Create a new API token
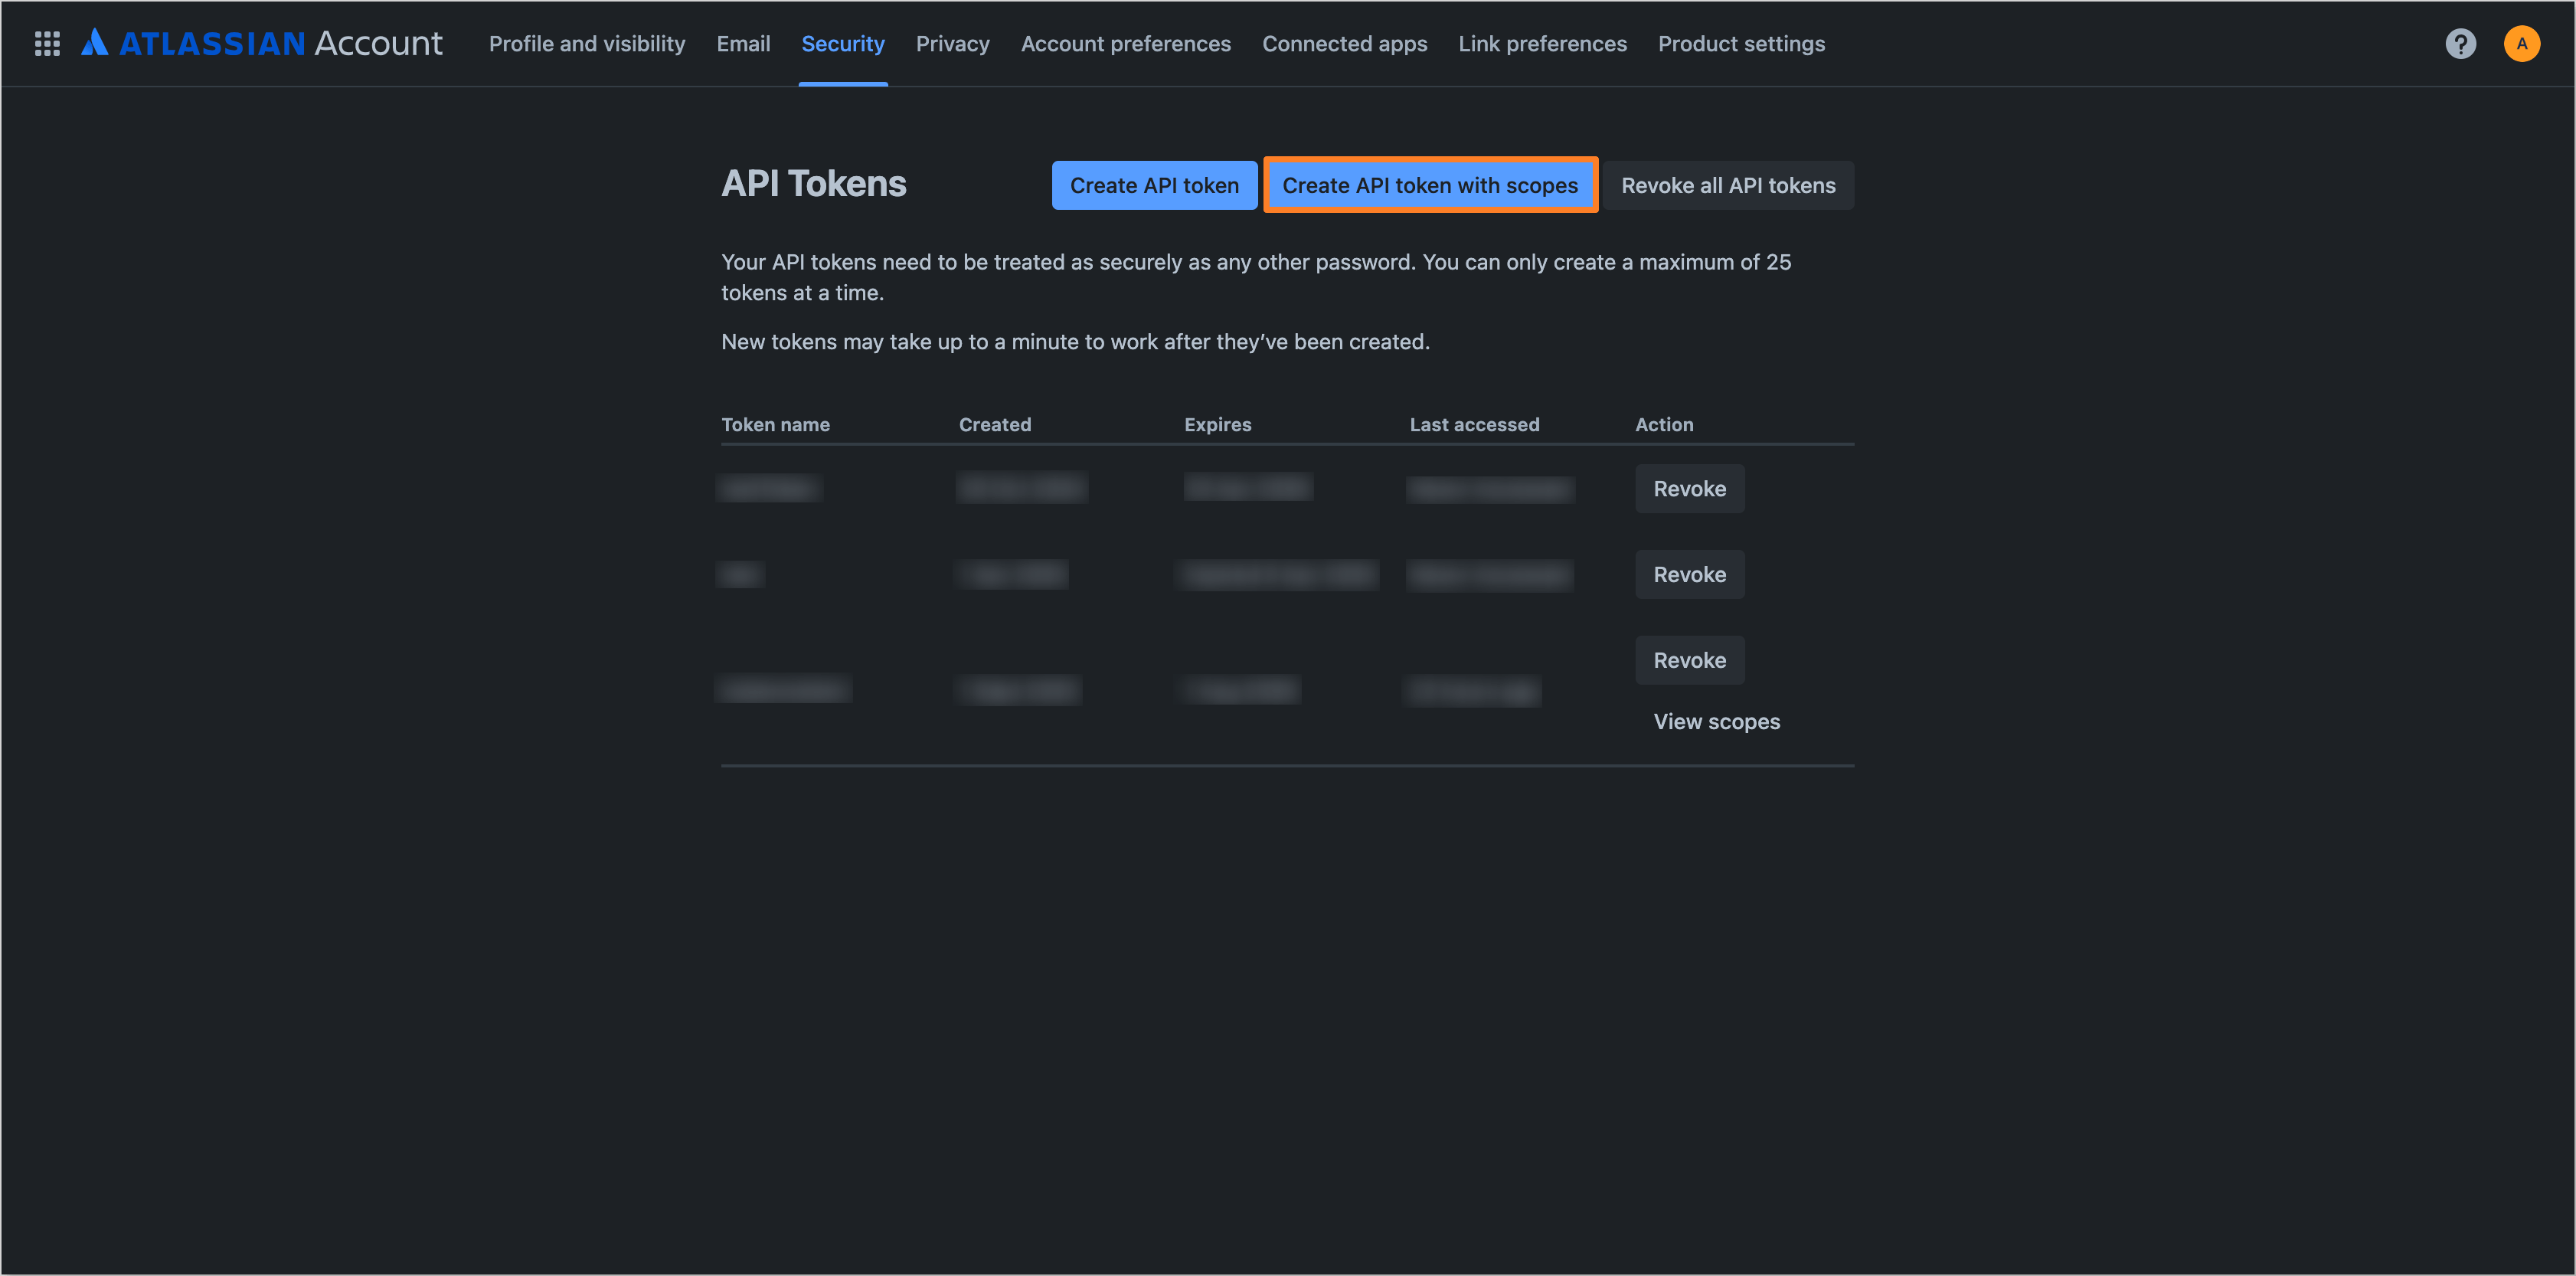This screenshot has width=2576, height=1276. [x=1154, y=185]
